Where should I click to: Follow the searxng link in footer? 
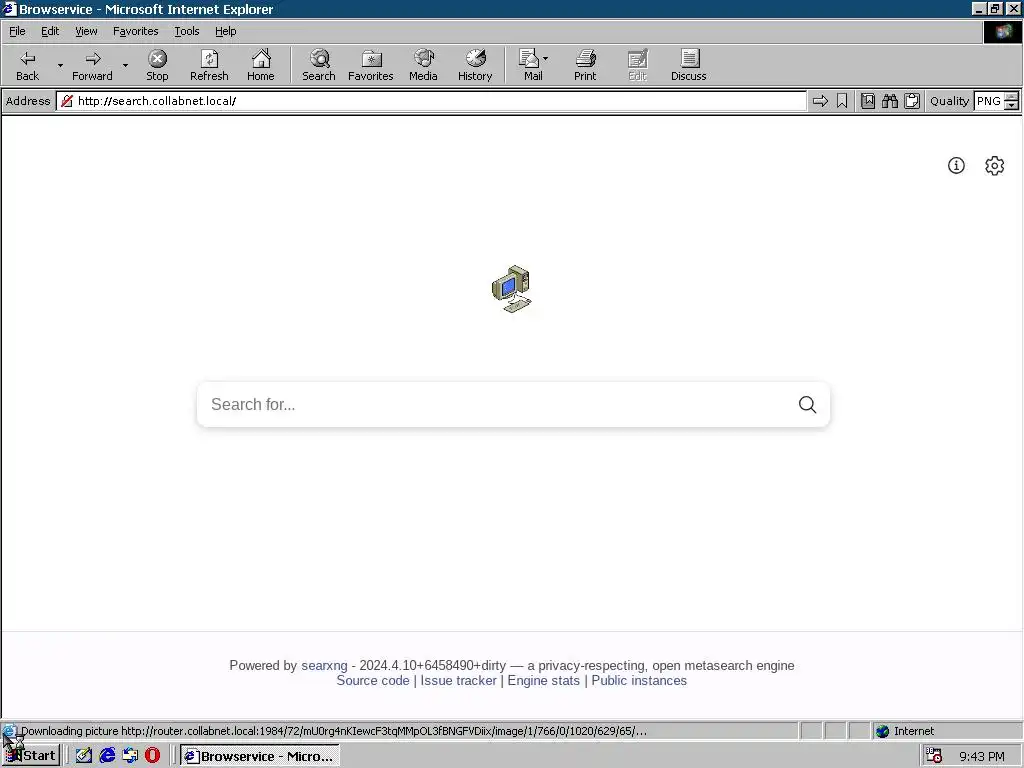coord(324,665)
